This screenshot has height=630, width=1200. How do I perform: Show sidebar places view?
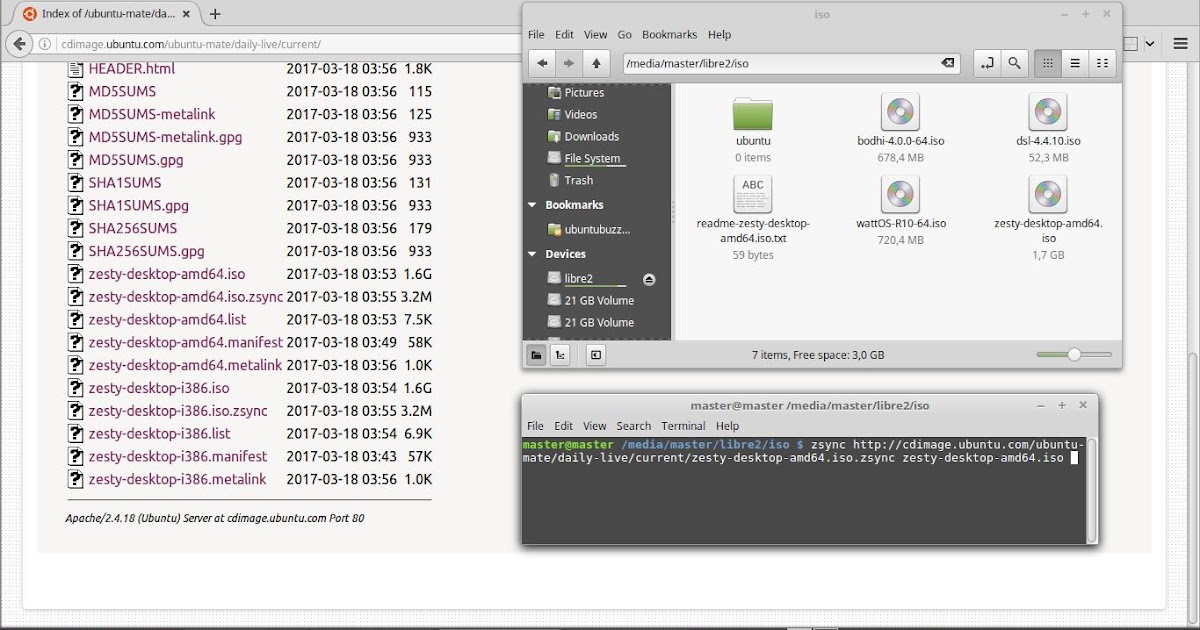point(537,354)
